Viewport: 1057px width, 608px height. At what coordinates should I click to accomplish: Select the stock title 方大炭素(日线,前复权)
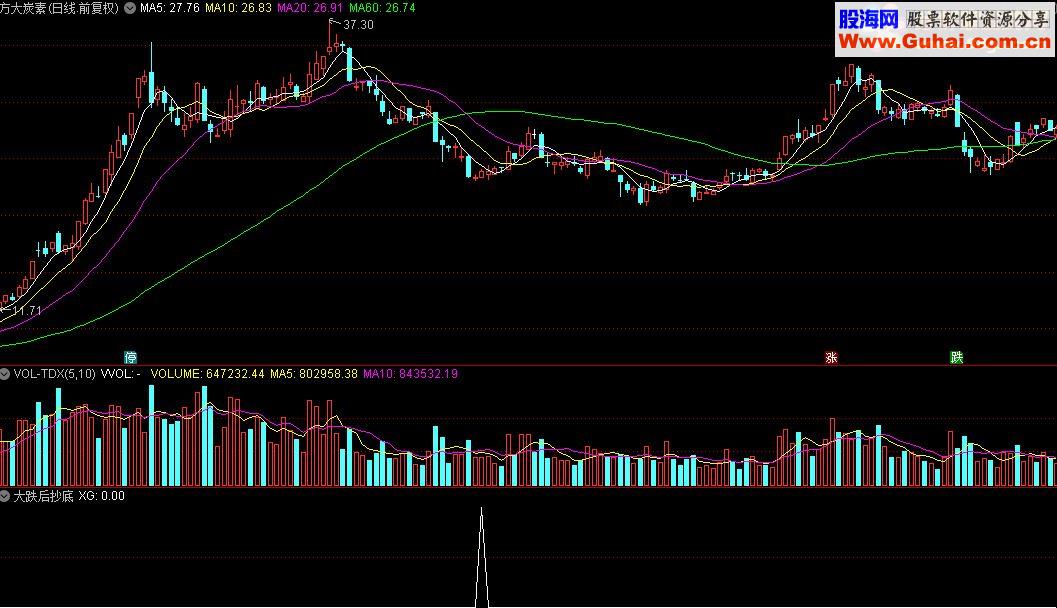(59, 8)
